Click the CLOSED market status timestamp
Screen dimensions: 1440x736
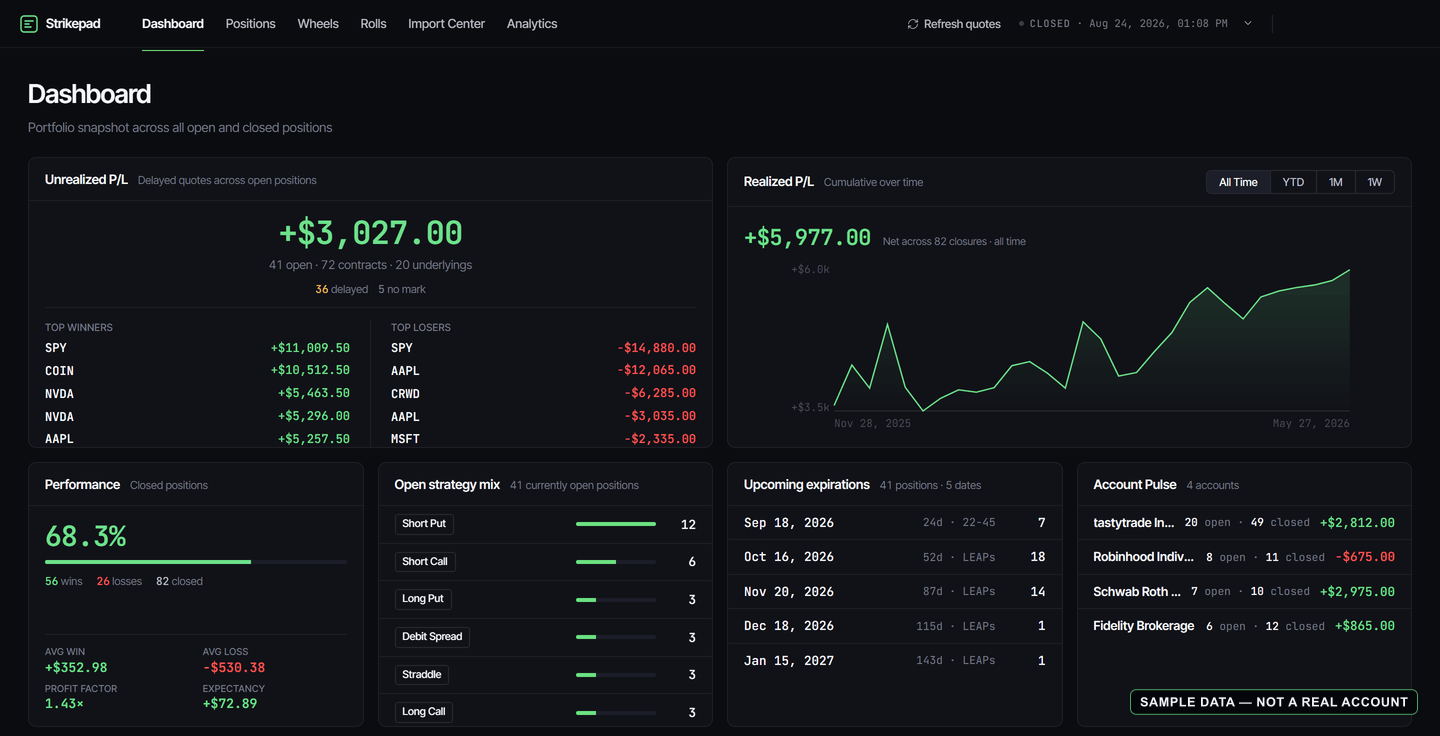point(1123,24)
